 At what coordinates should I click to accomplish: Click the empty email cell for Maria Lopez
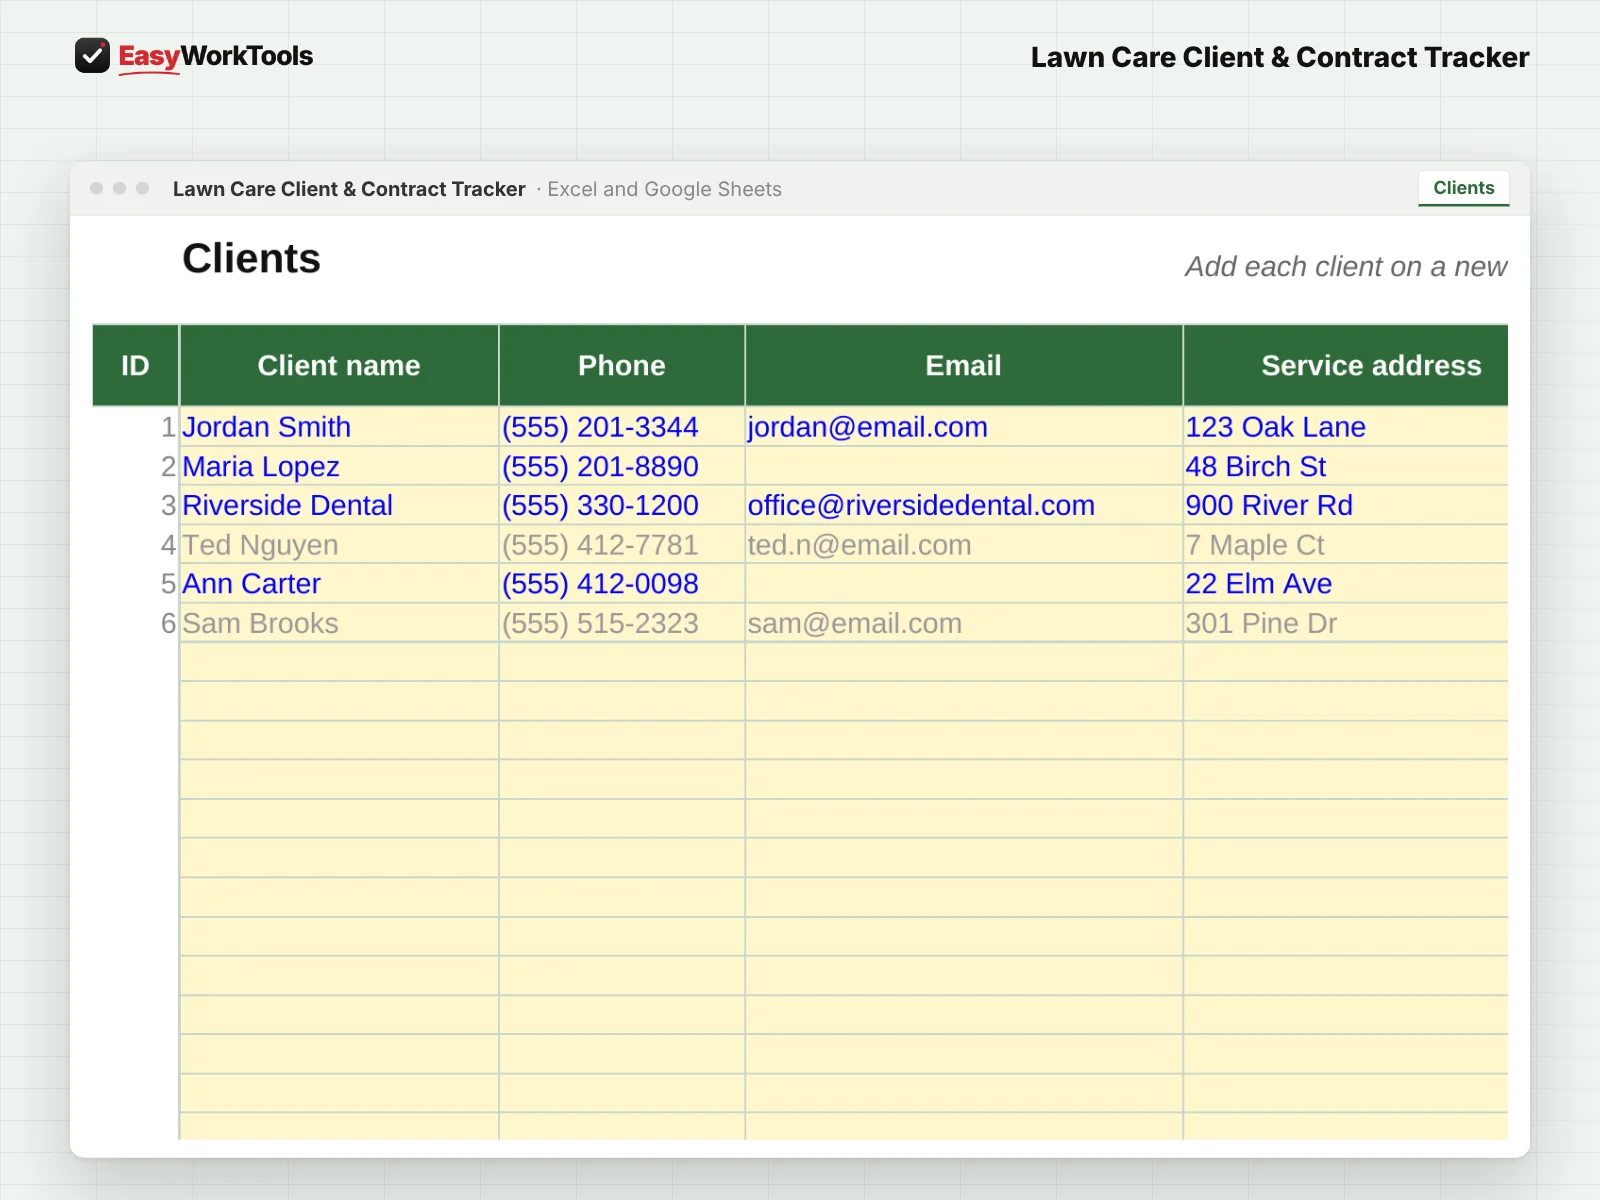[x=964, y=466]
